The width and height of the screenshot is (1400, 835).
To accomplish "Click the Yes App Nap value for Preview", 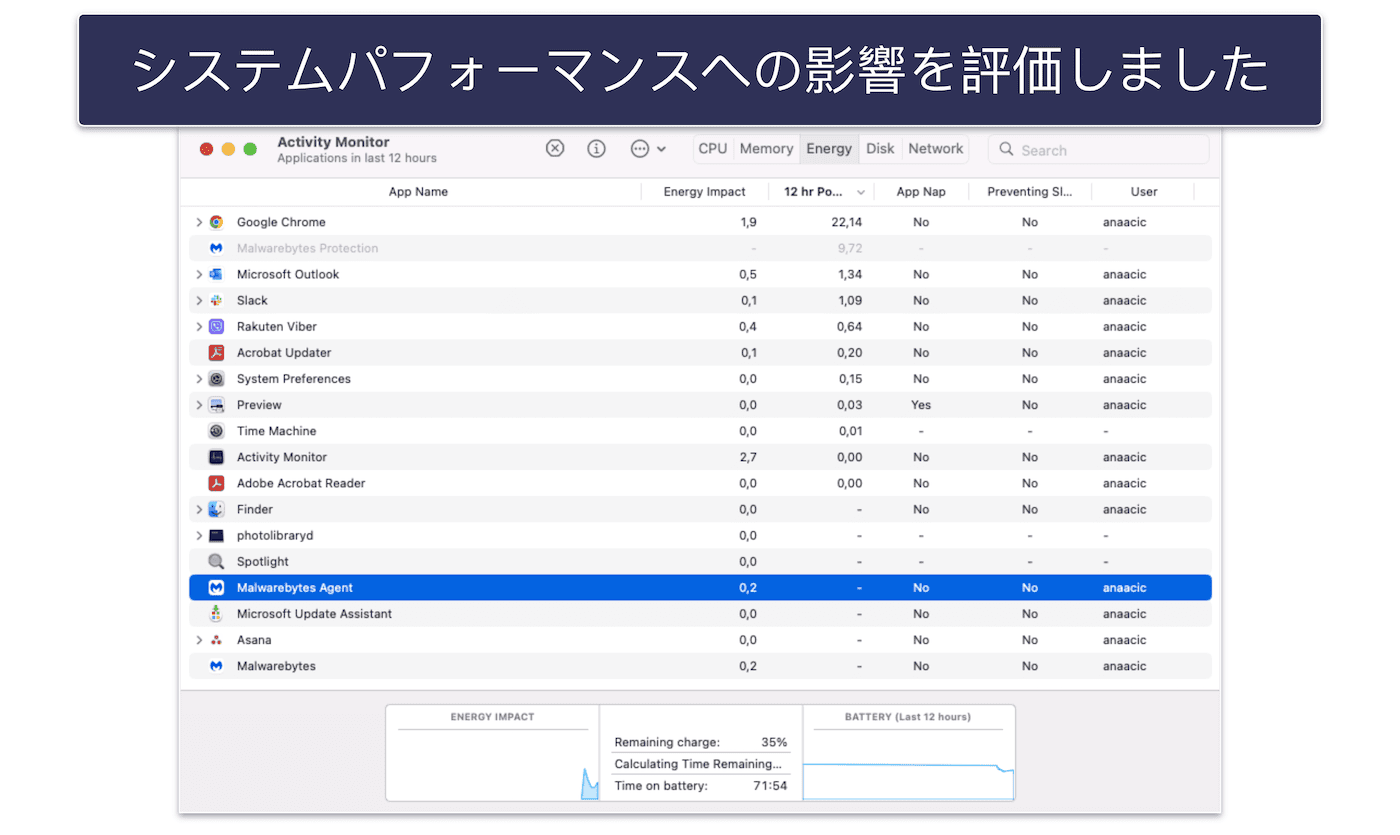I will (921, 405).
